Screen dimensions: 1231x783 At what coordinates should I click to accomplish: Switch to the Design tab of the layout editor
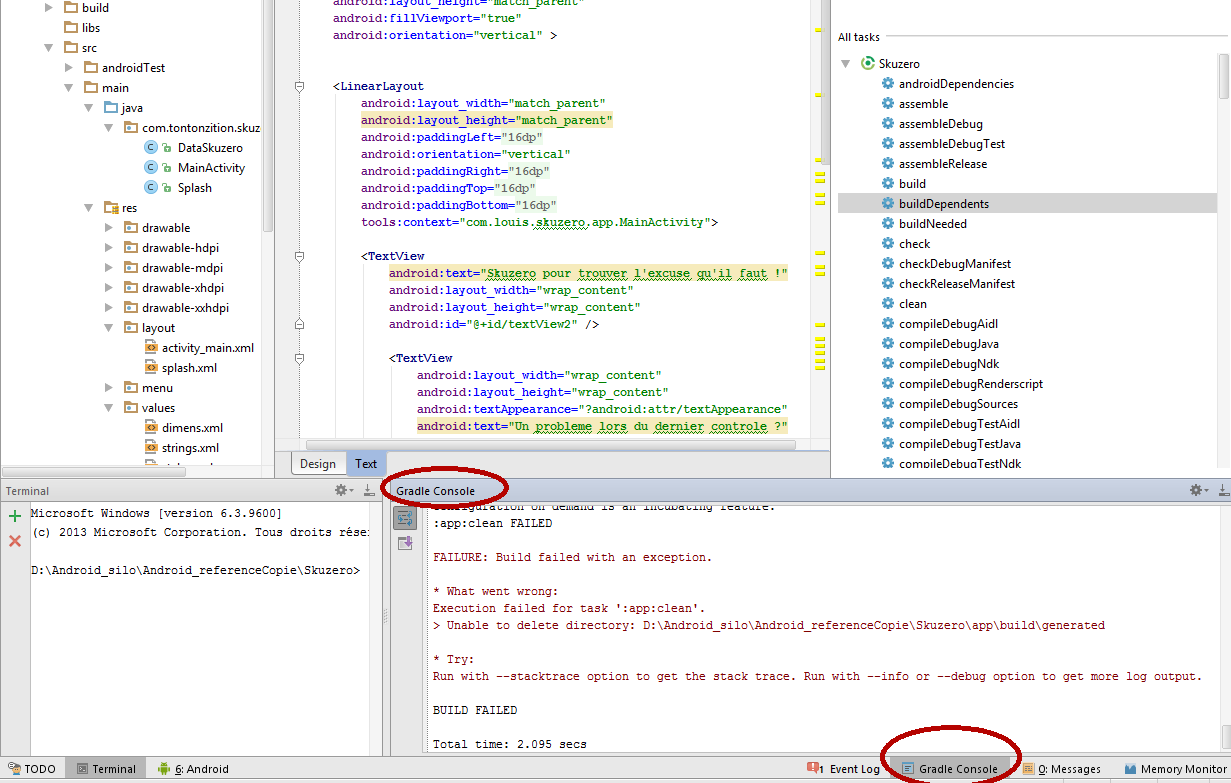(x=318, y=464)
